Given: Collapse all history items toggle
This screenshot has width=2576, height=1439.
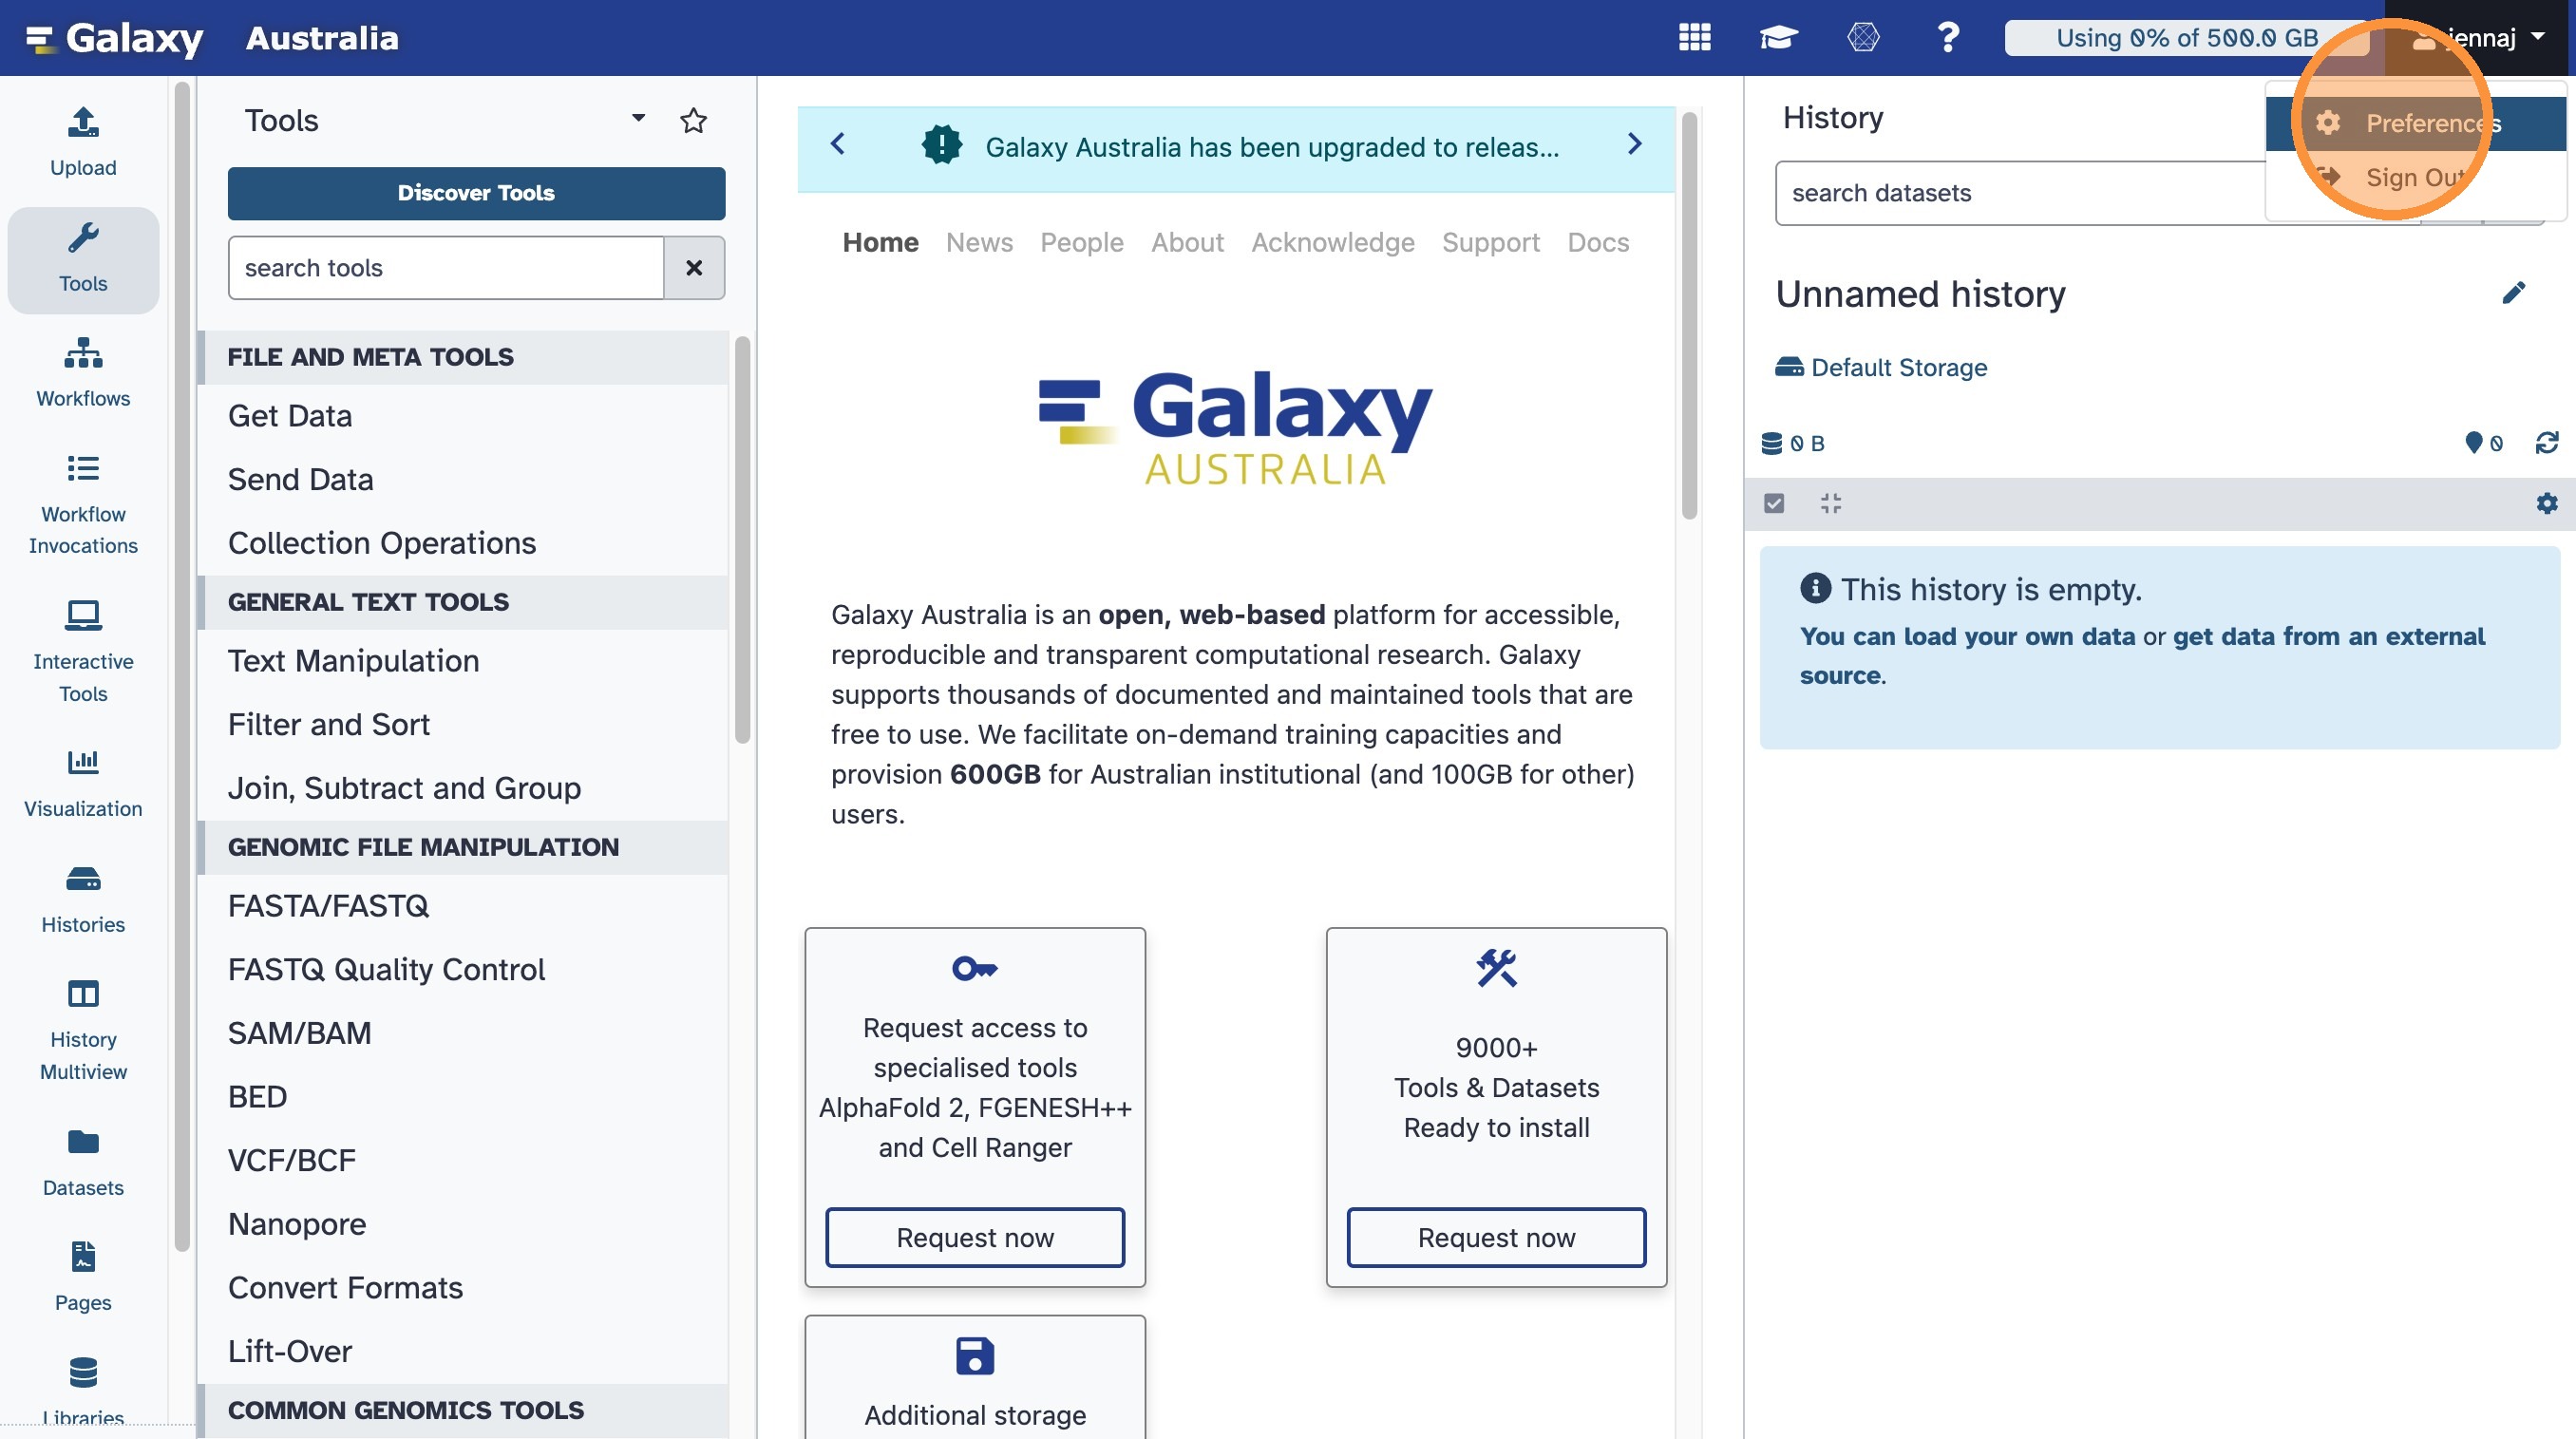Looking at the screenshot, I should coord(1830,503).
